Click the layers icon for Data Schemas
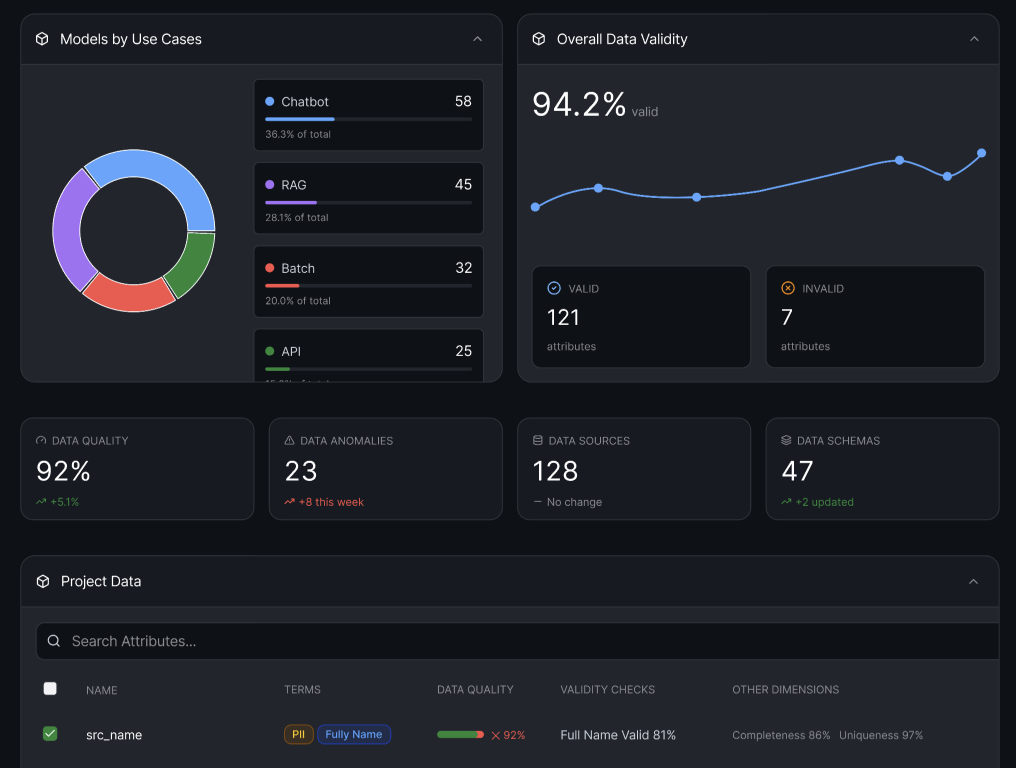The width and height of the screenshot is (1016, 768). tap(786, 440)
